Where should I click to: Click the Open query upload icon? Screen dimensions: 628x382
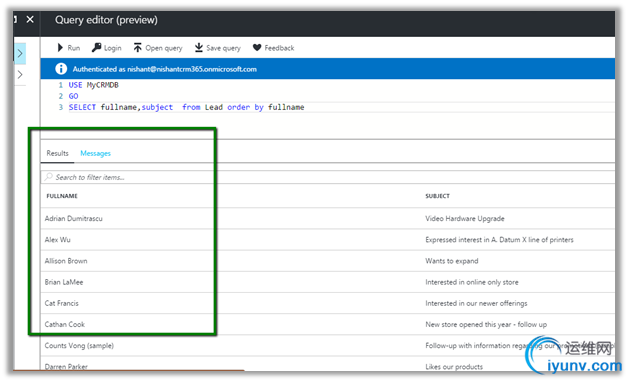(x=138, y=48)
